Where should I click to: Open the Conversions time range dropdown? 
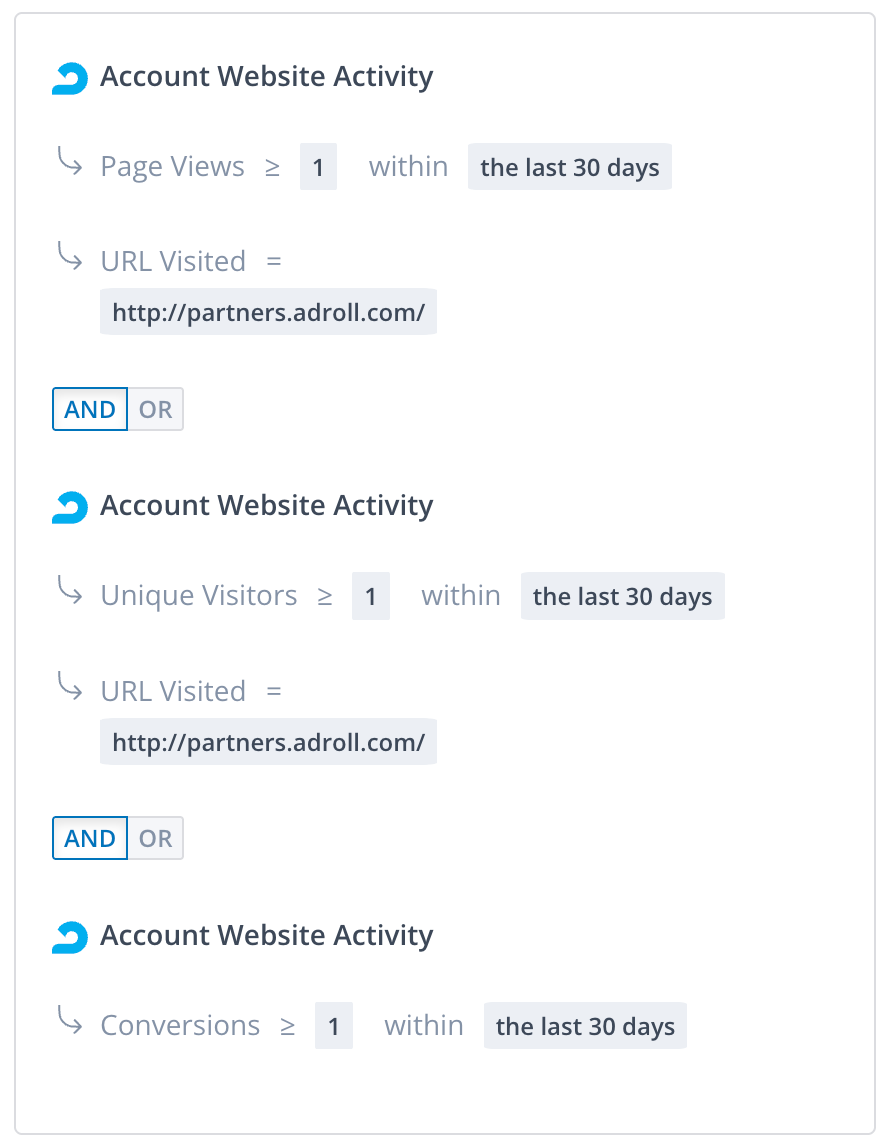tap(585, 1027)
